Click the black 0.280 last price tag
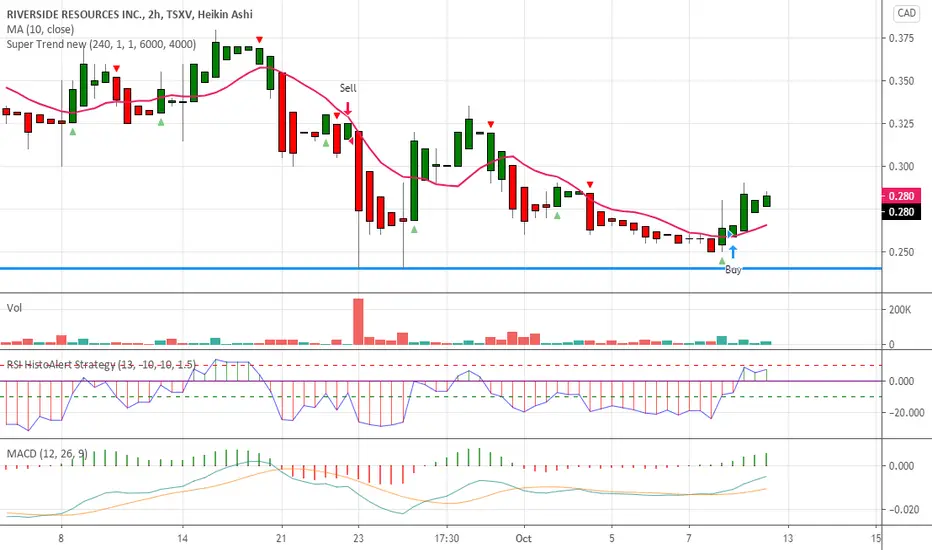The image size is (932, 550). (x=901, y=212)
